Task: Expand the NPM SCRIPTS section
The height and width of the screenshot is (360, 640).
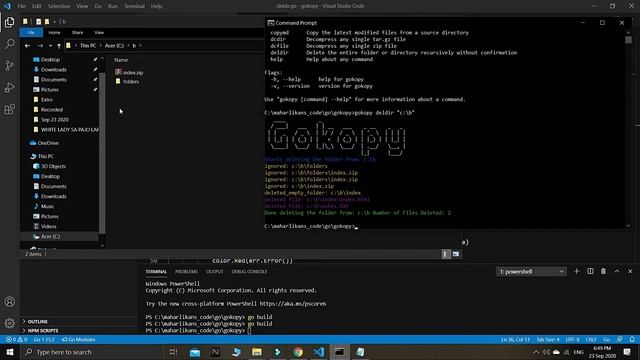Action: pyautogui.click(x=43, y=331)
